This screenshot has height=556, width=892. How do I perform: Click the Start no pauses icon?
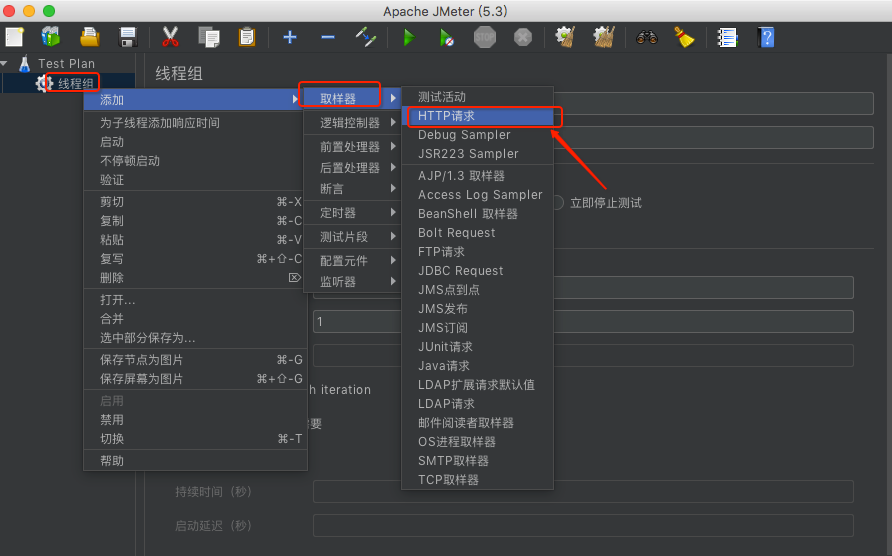click(446, 37)
